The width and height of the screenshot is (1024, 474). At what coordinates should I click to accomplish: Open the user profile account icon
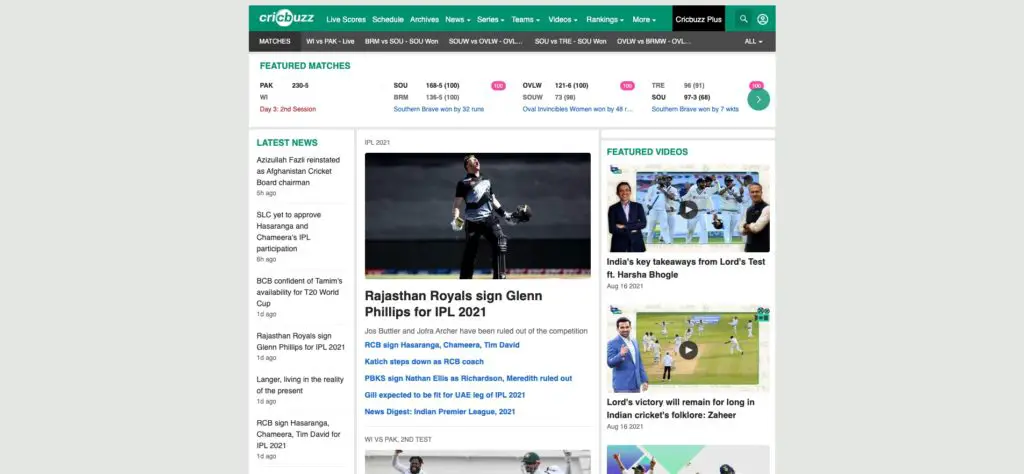[762, 19]
